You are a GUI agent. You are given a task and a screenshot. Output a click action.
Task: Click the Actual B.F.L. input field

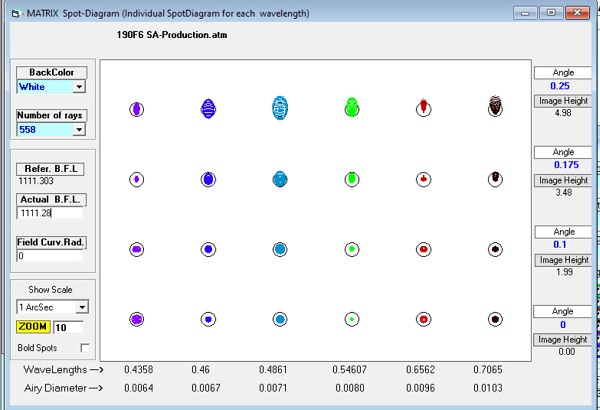point(50,213)
